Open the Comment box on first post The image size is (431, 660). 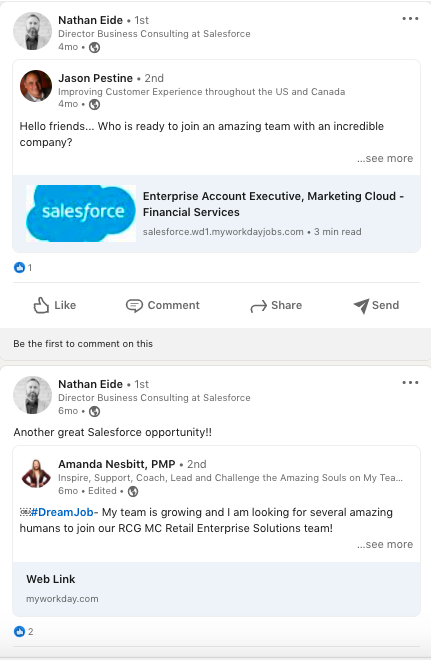(x=162, y=305)
